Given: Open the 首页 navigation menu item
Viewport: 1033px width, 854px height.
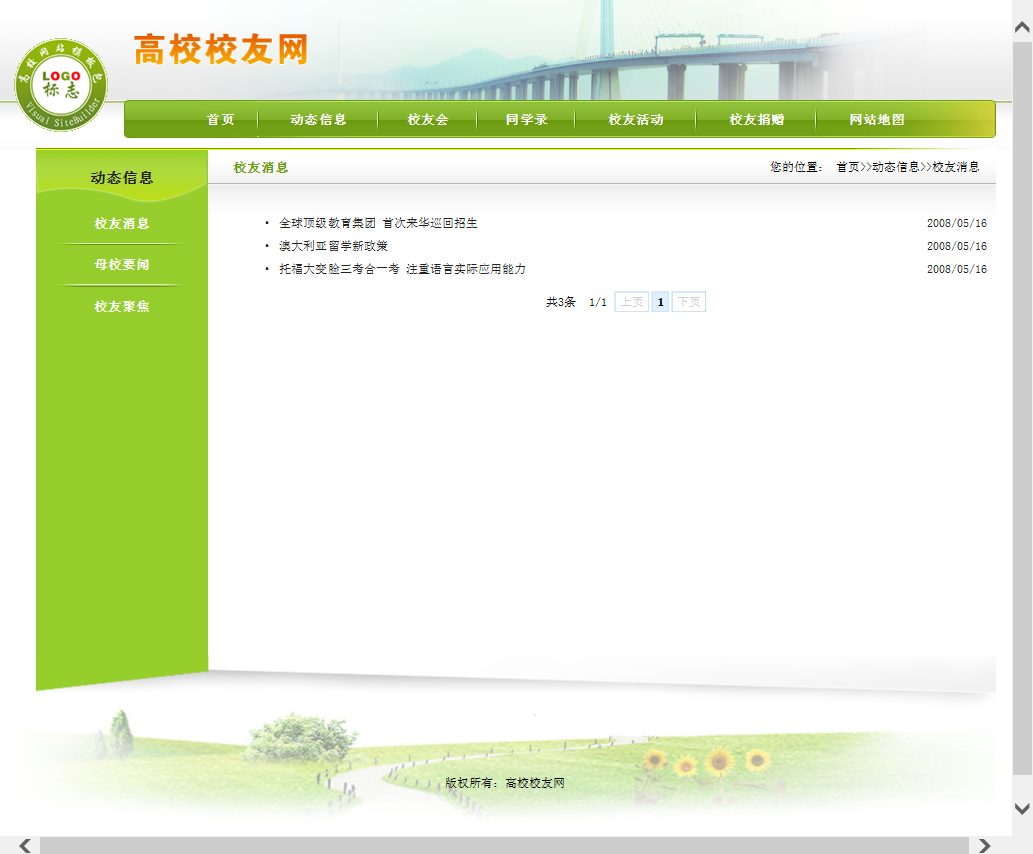Looking at the screenshot, I should coord(220,120).
